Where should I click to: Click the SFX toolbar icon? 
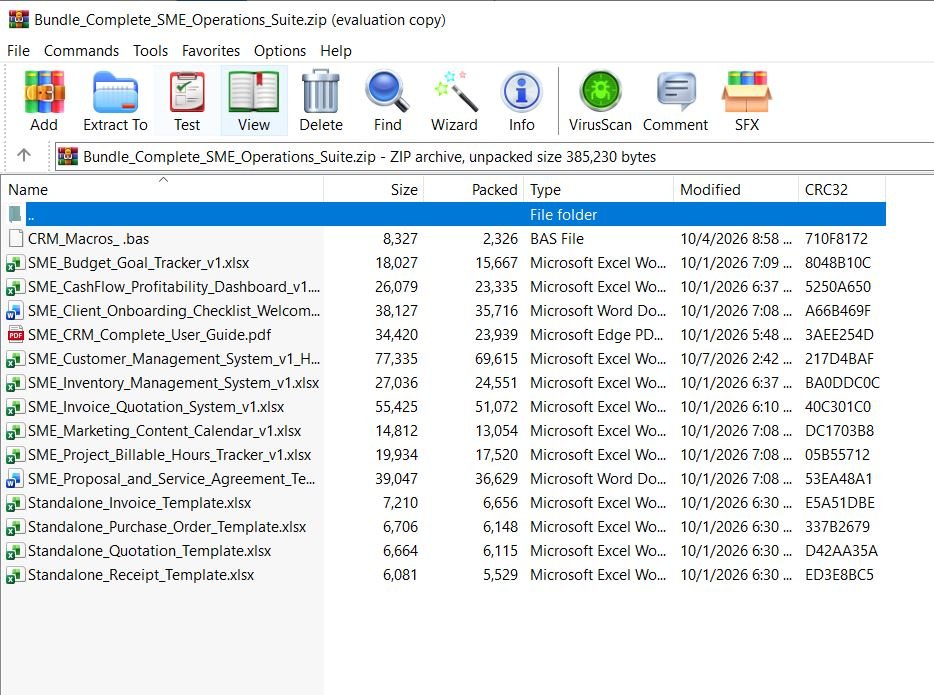coord(747,92)
